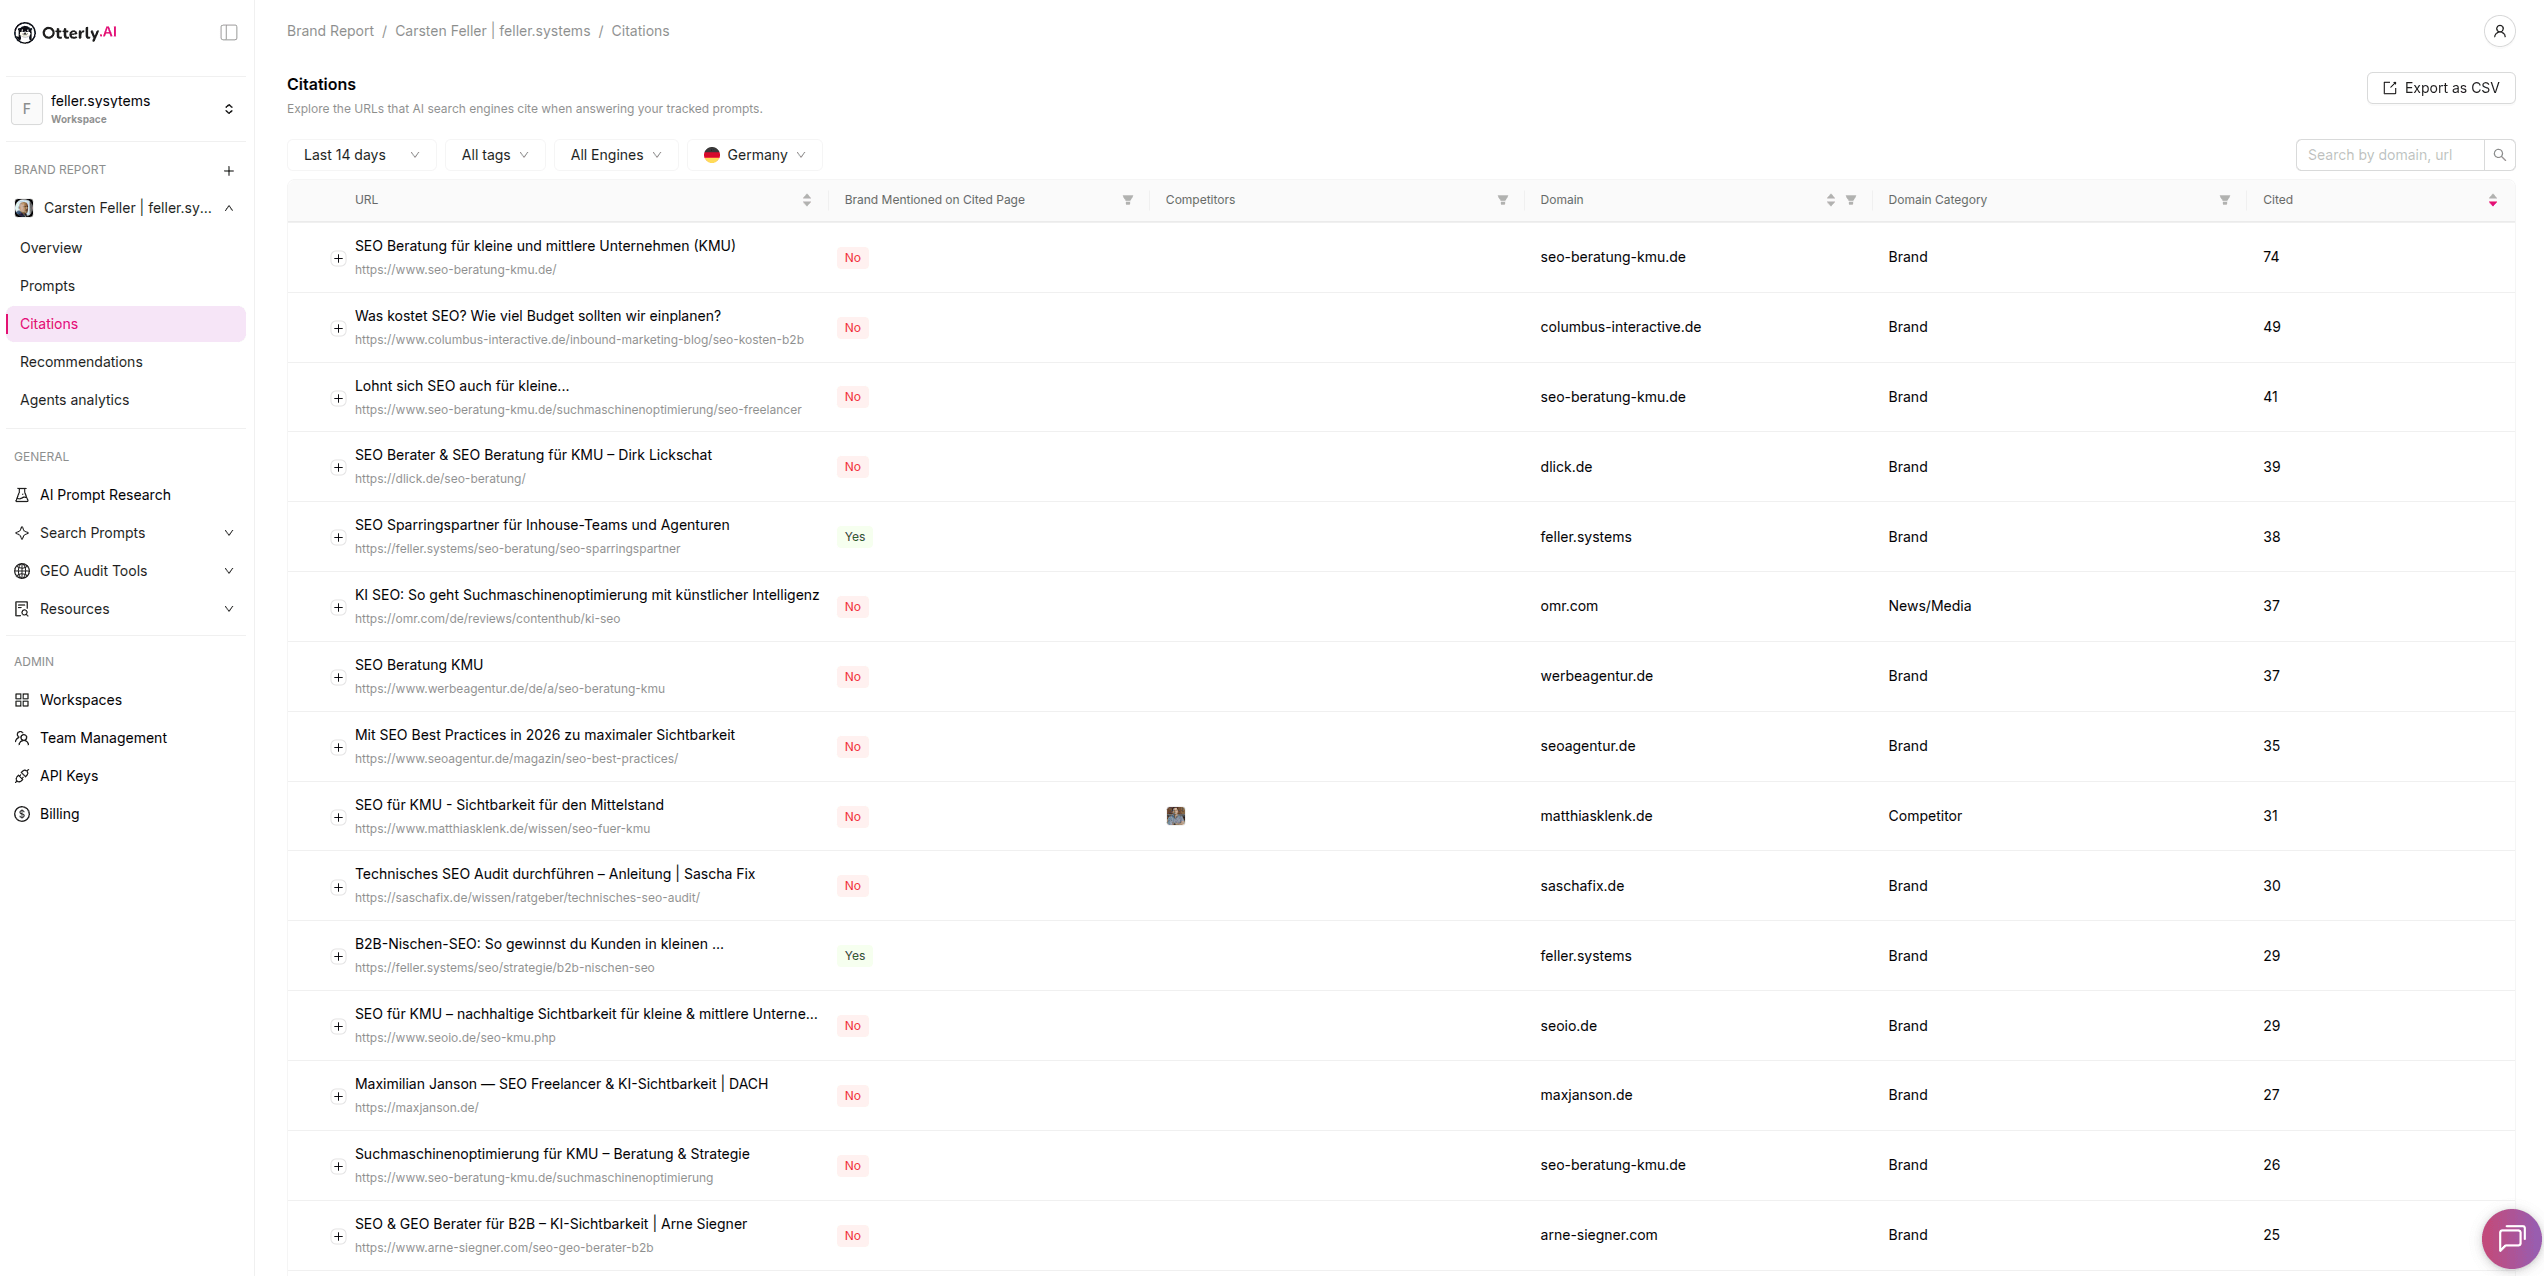Image resolution: width=2544 pixels, height=1276 pixels.
Task: Expand the KI SEO omr.com row
Action: pyautogui.click(x=338, y=607)
